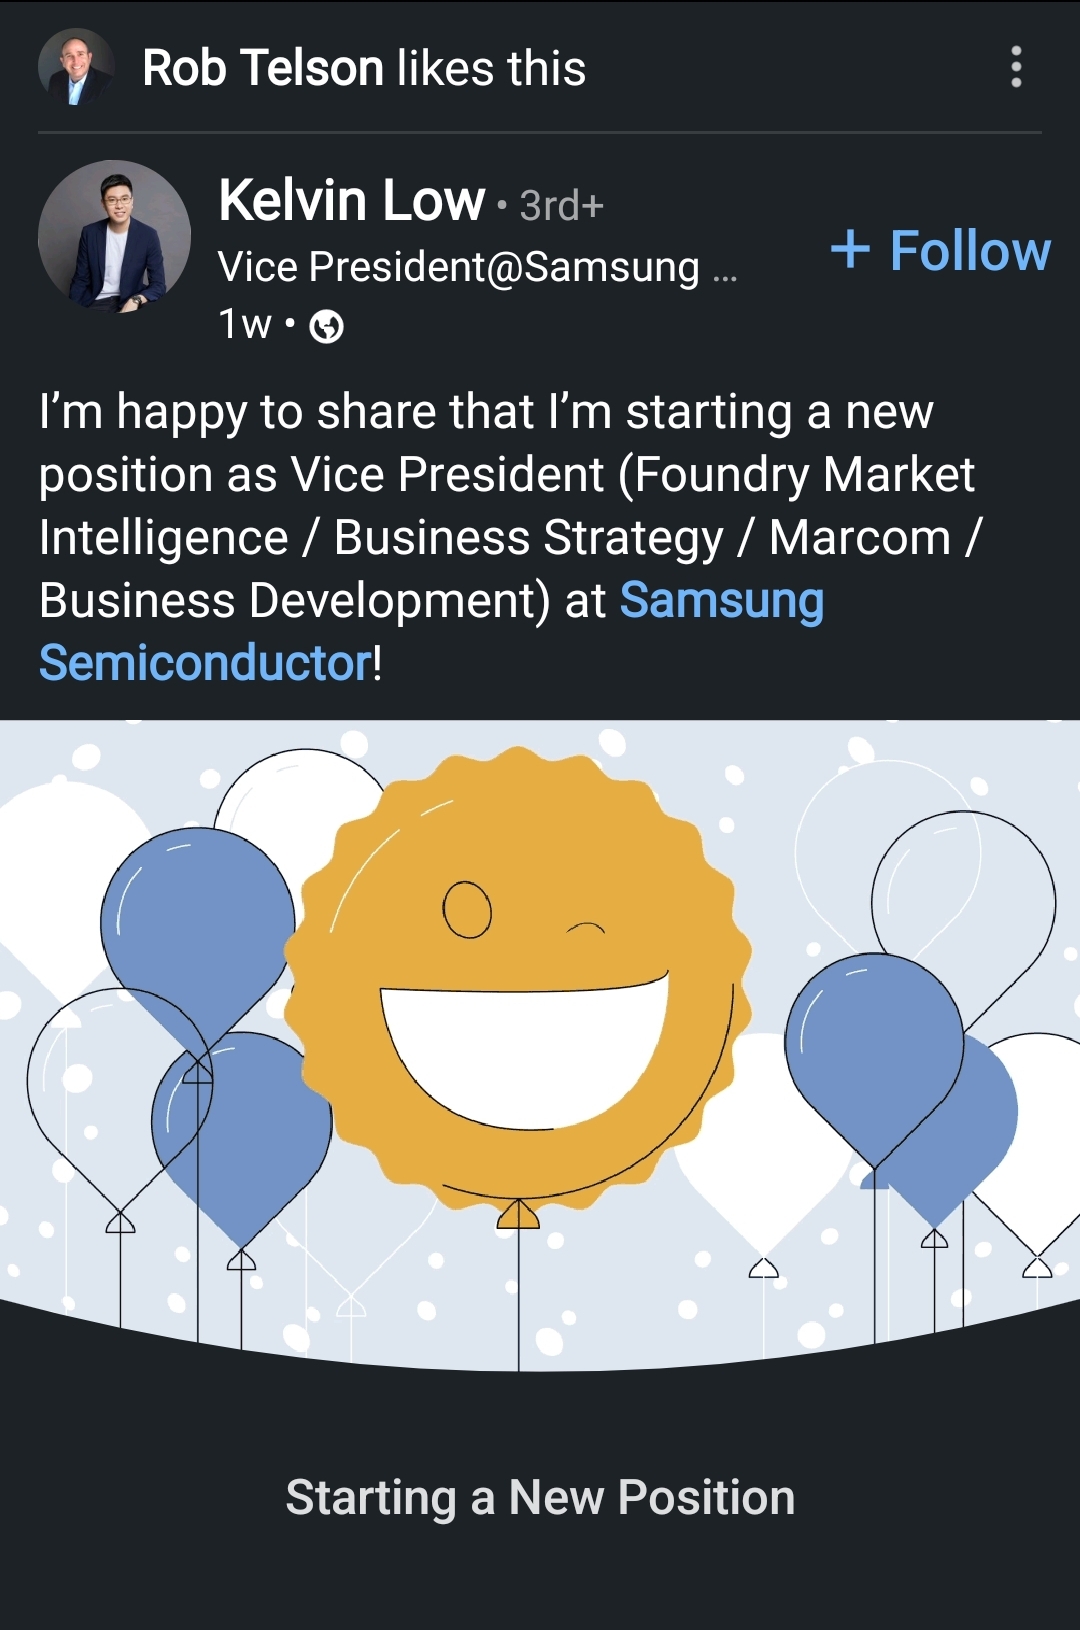Open Rob Telson's profile via his name

click(263, 68)
